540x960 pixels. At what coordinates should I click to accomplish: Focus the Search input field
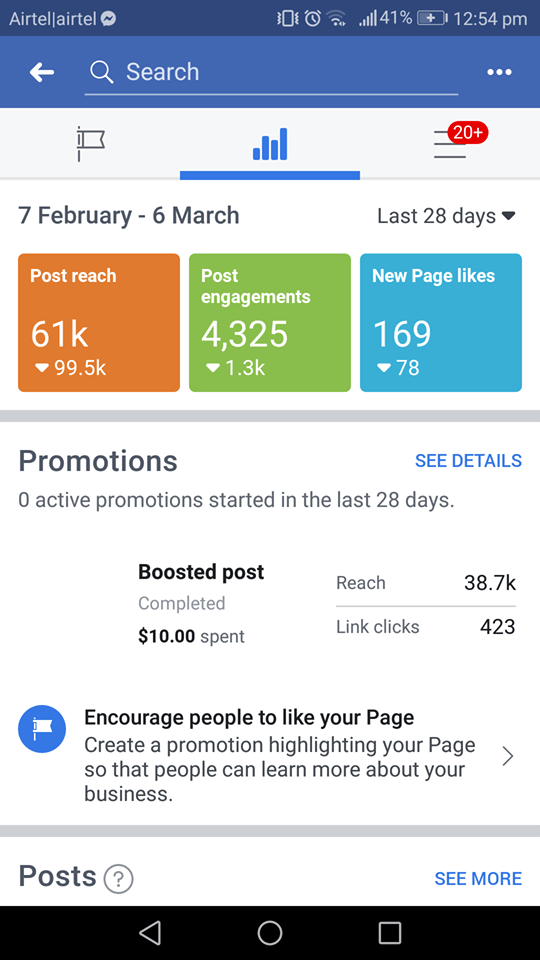pyautogui.click(x=271, y=72)
